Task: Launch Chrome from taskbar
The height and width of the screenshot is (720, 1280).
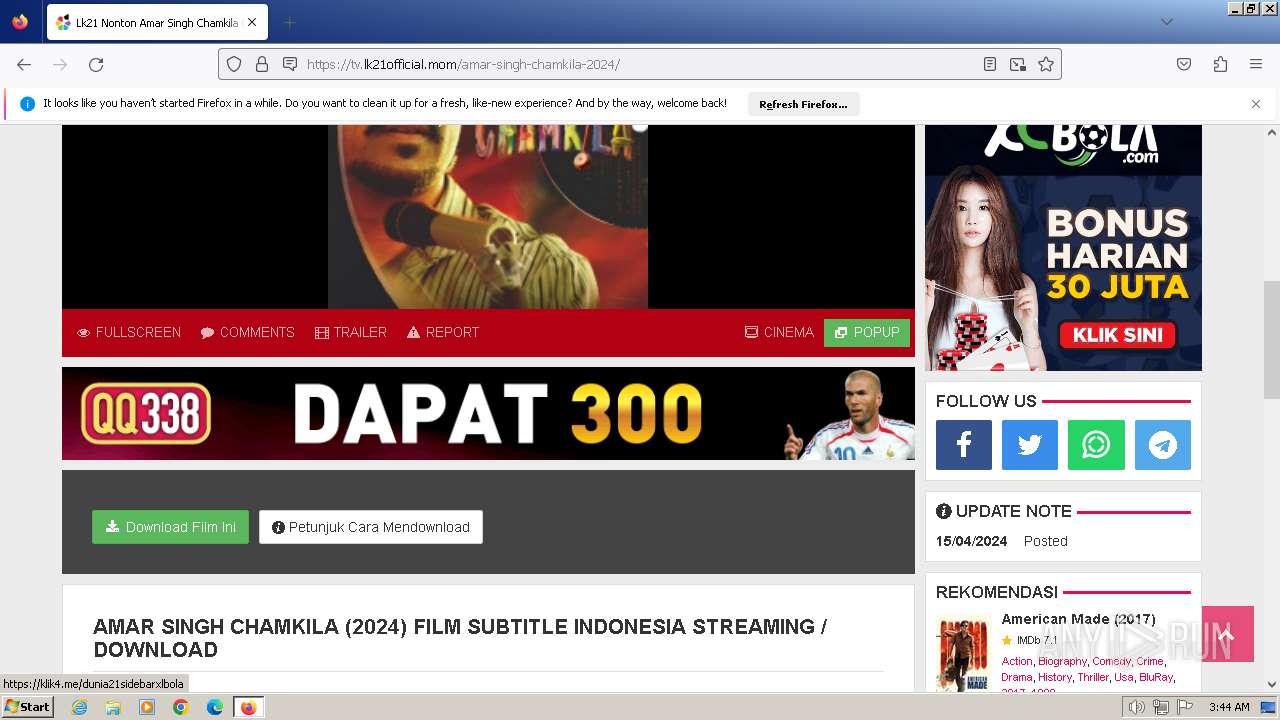Action: [181, 707]
